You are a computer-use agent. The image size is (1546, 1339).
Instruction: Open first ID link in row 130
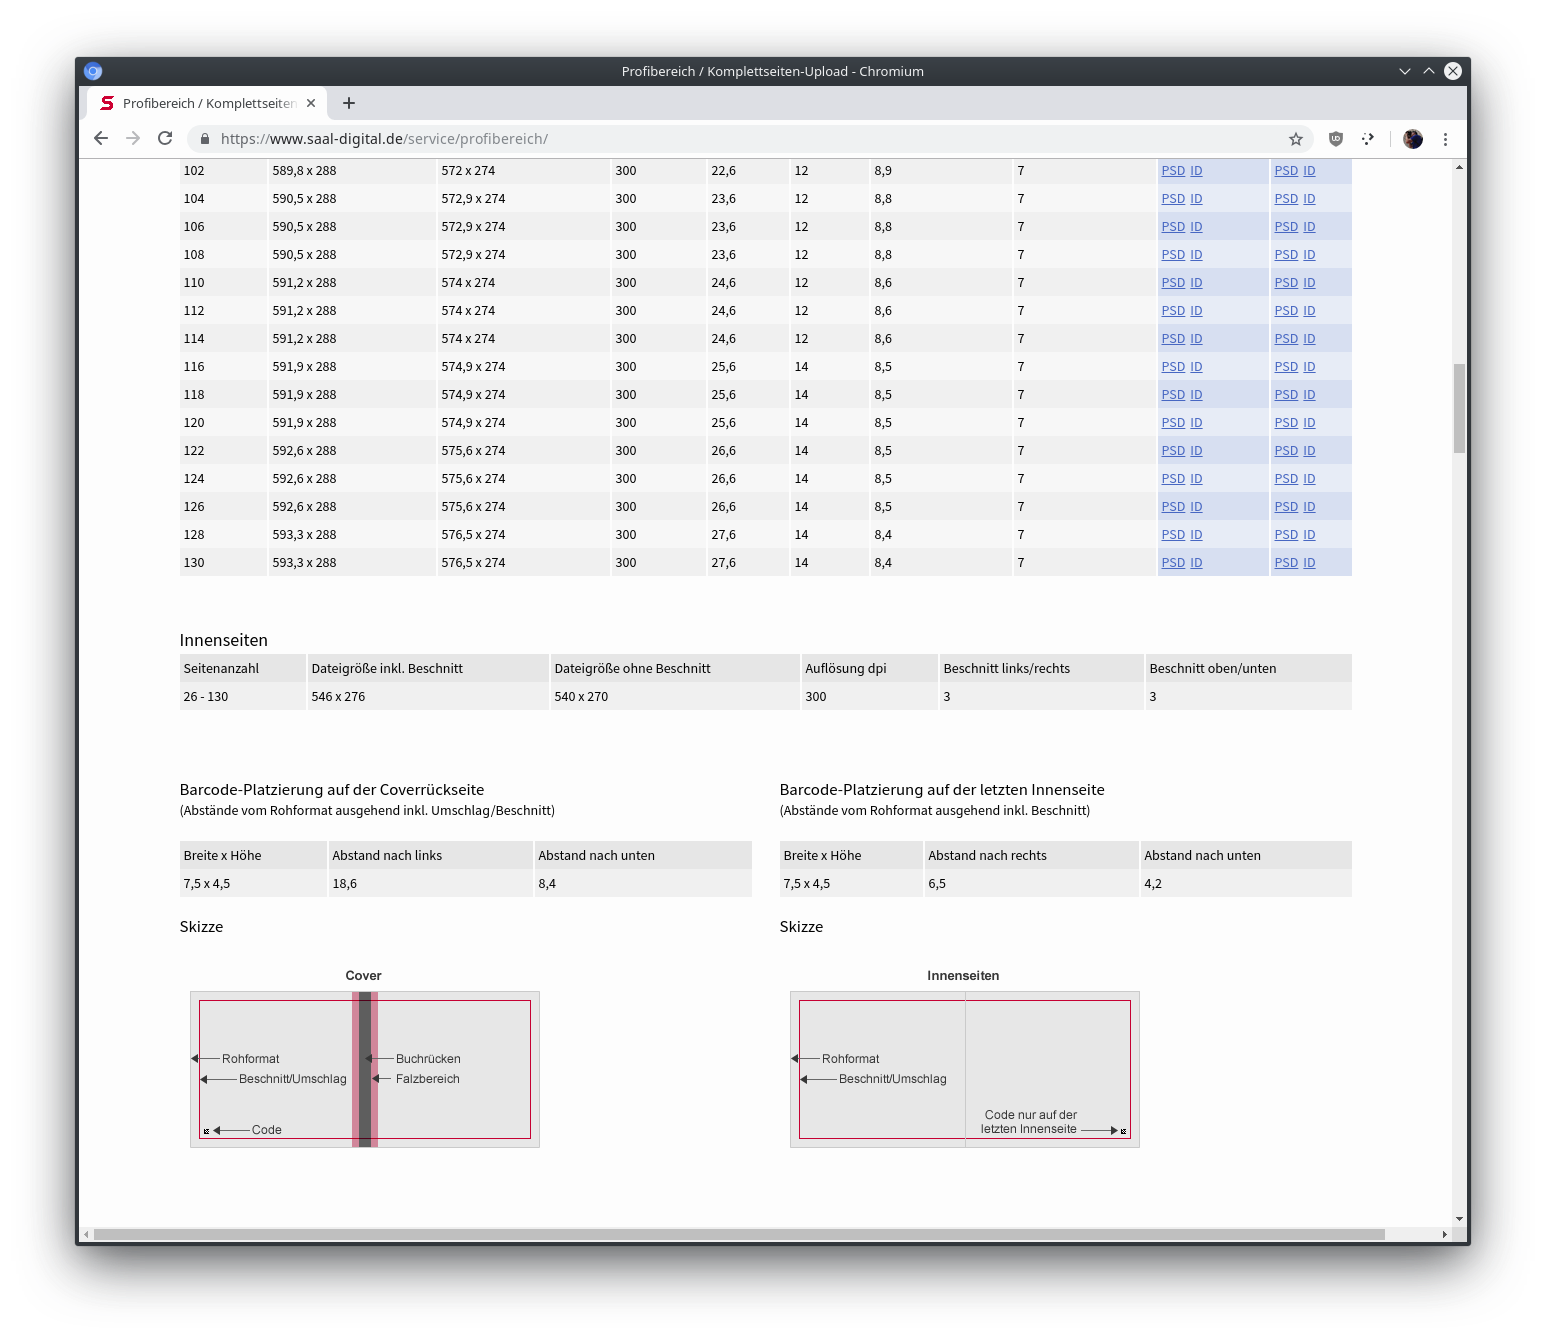tap(1196, 563)
